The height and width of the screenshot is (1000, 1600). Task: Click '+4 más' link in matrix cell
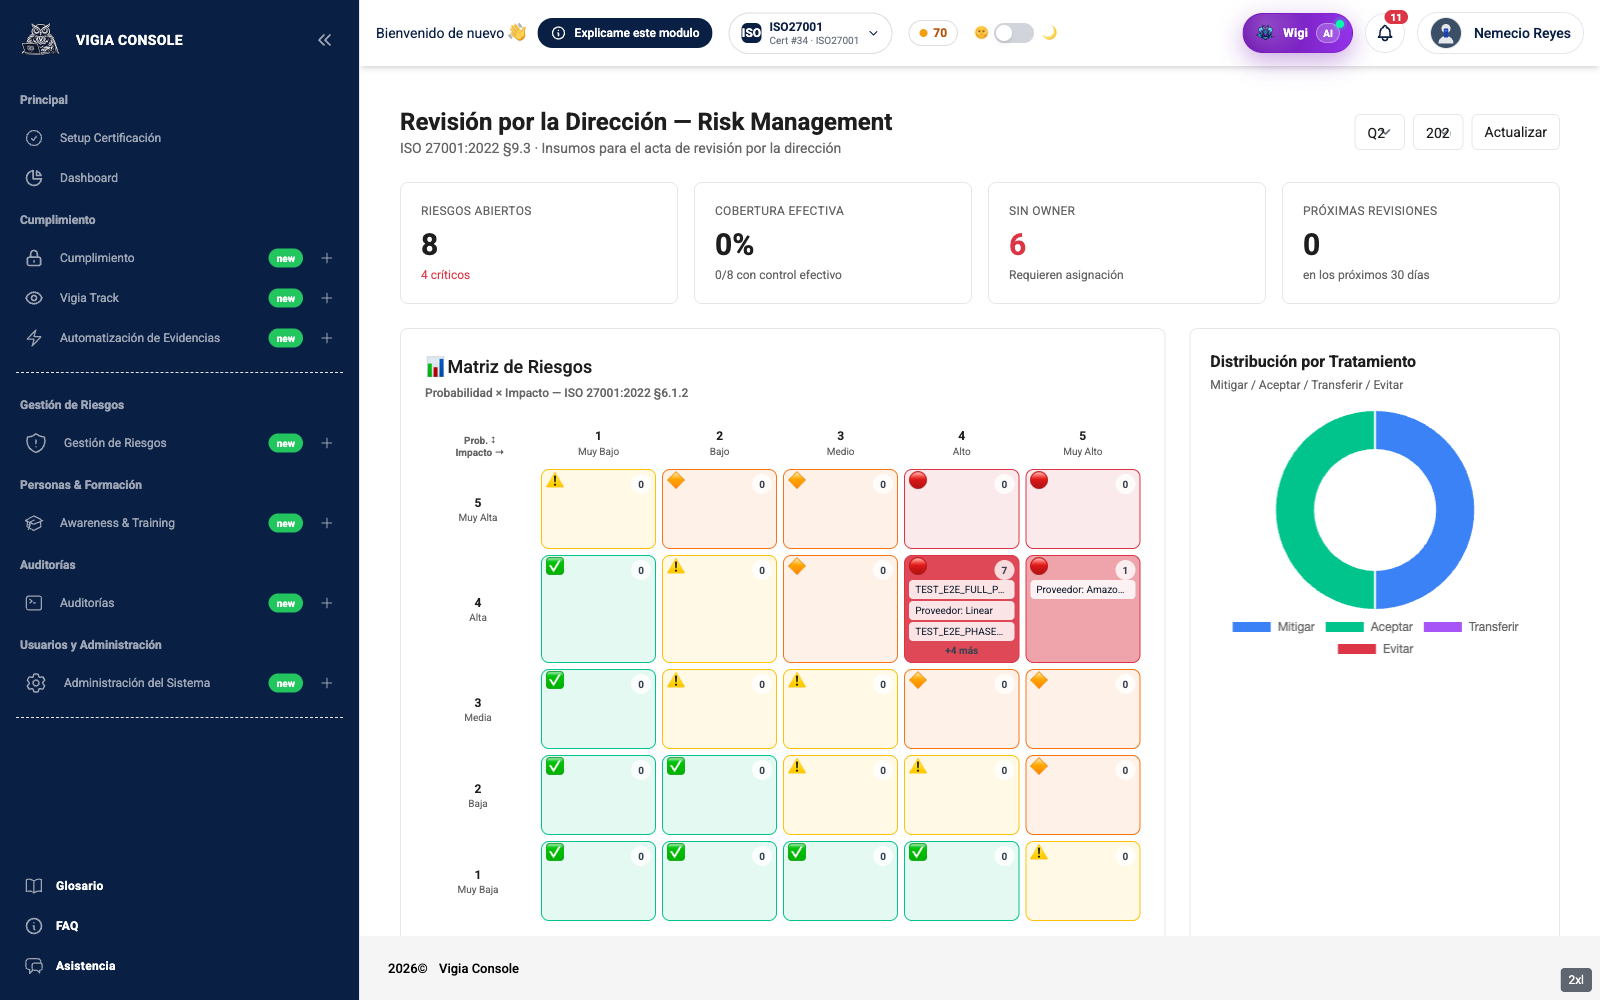[x=961, y=651]
